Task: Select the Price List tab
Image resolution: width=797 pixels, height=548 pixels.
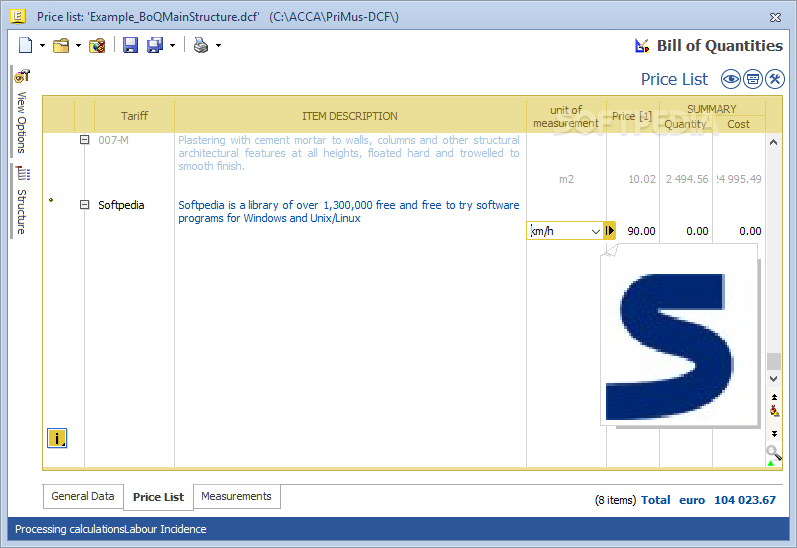Action: coord(158,497)
